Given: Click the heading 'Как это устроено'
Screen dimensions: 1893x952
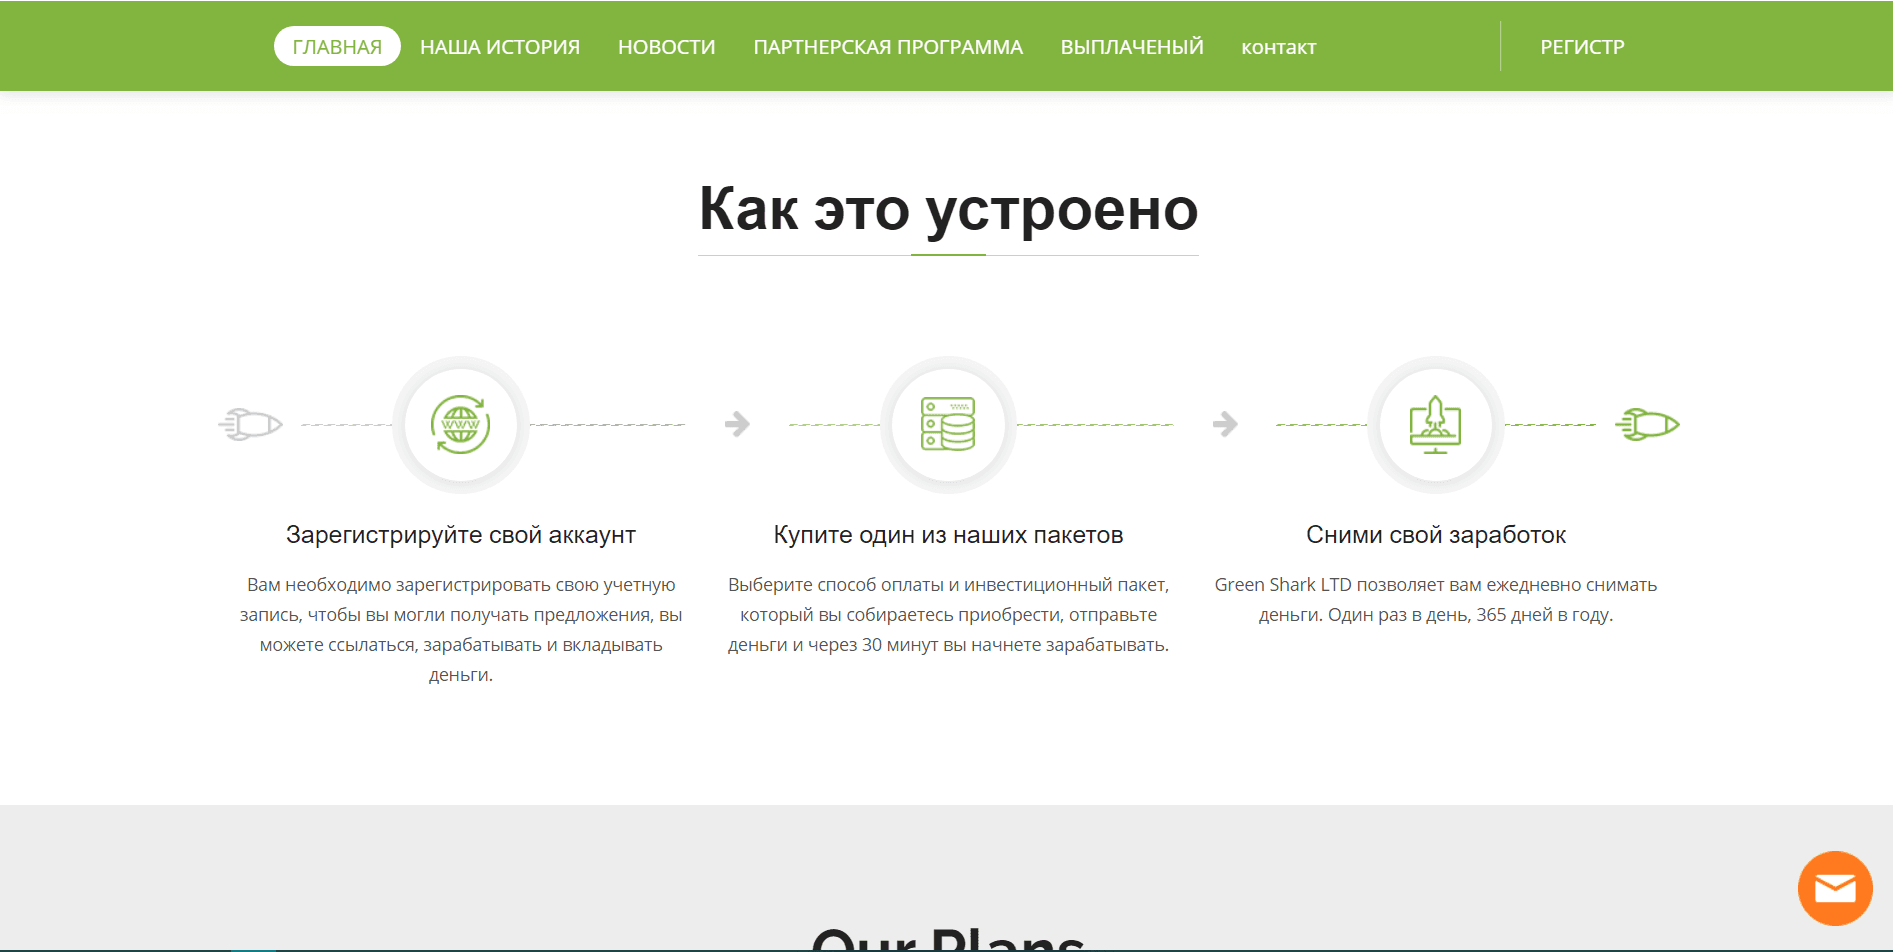Looking at the screenshot, I should [948, 210].
